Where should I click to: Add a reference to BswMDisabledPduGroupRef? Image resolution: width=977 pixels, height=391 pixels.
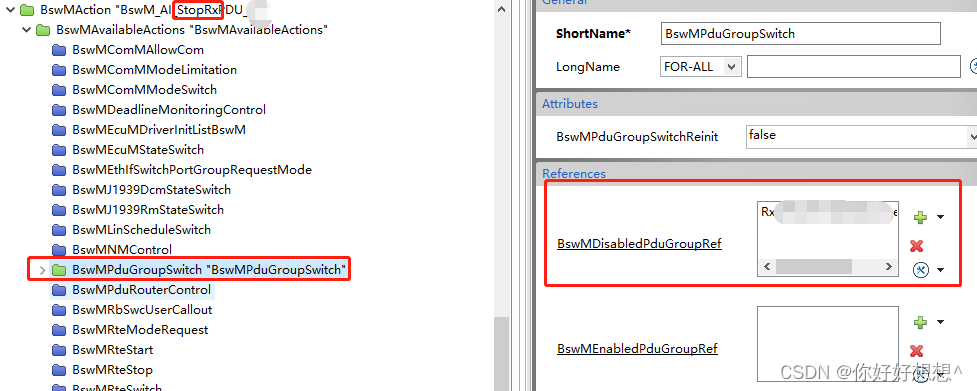pos(920,217)
